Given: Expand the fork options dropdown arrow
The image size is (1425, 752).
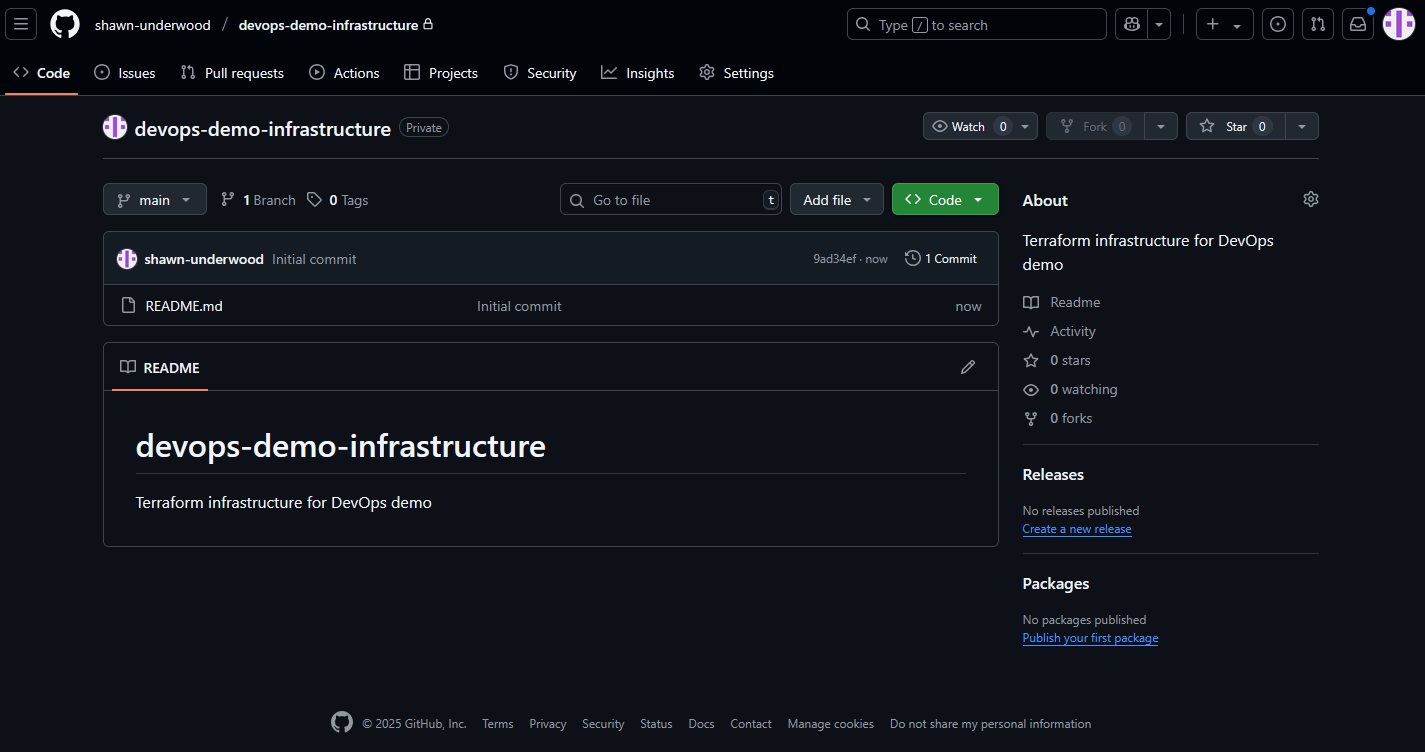Looking at the screenshot, I should tap(1161, 126).
